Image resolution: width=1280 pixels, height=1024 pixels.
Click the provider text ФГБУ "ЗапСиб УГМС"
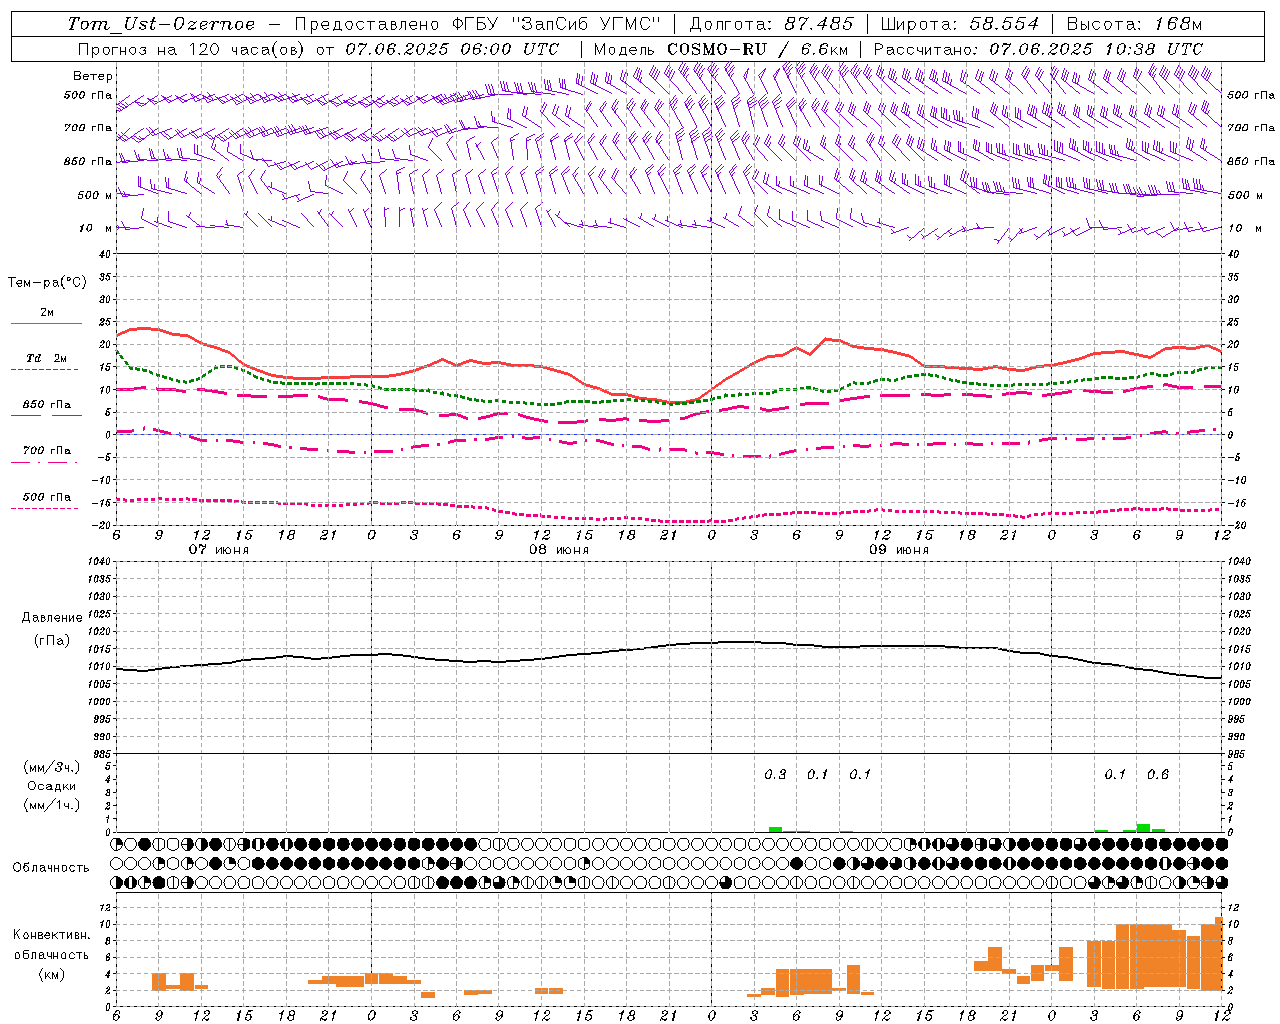556,24
